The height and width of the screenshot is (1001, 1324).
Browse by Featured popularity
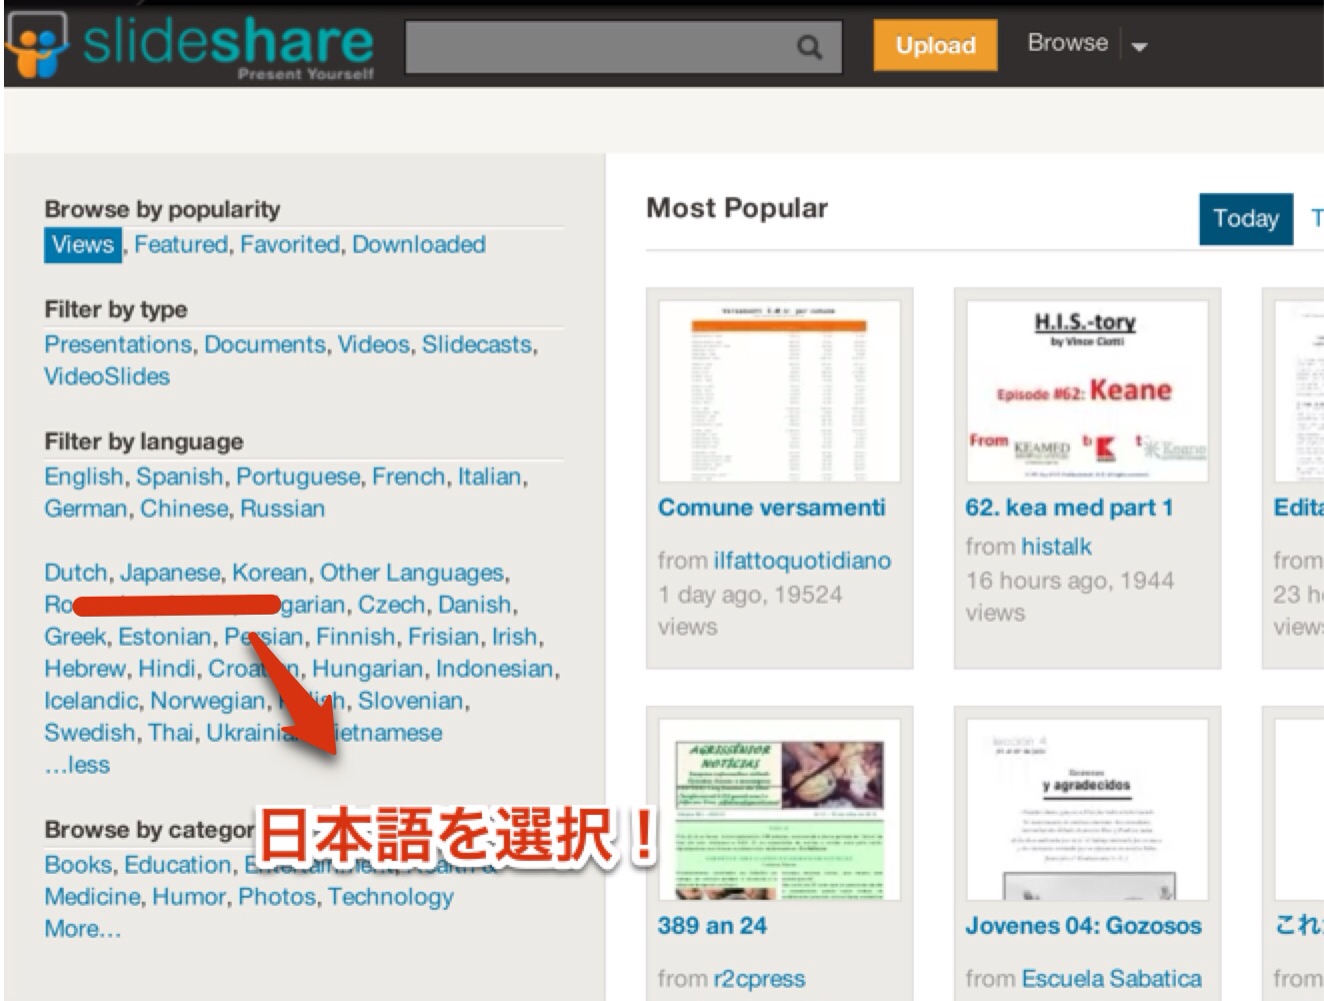181,244
